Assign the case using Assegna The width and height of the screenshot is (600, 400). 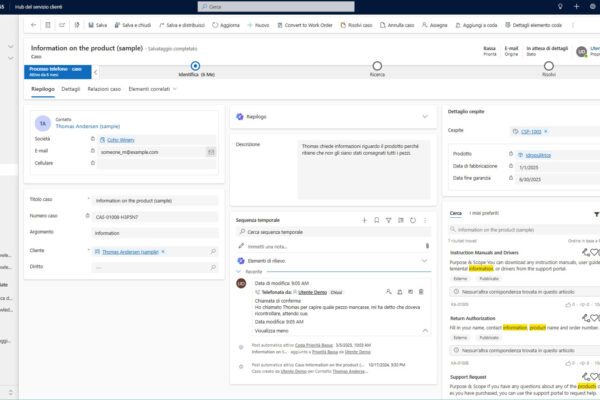[434, 25]
